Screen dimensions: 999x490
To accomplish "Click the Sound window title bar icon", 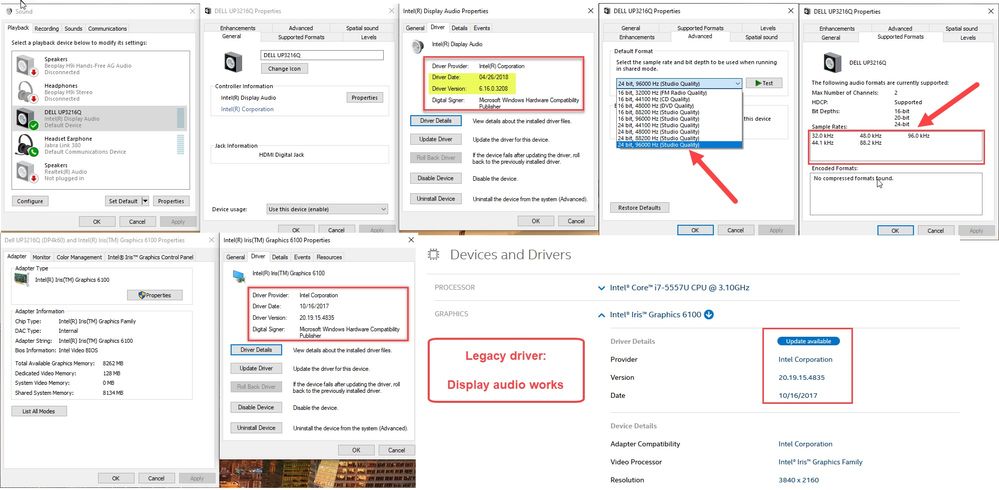I will tap(8, 11).
